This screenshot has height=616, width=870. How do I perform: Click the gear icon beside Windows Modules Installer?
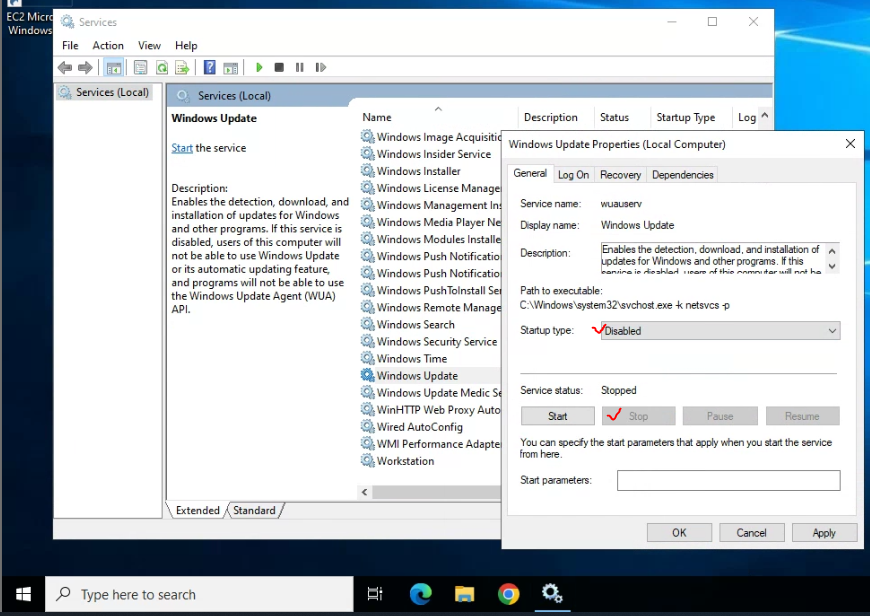pyautogui.click(x=367, y=239)
